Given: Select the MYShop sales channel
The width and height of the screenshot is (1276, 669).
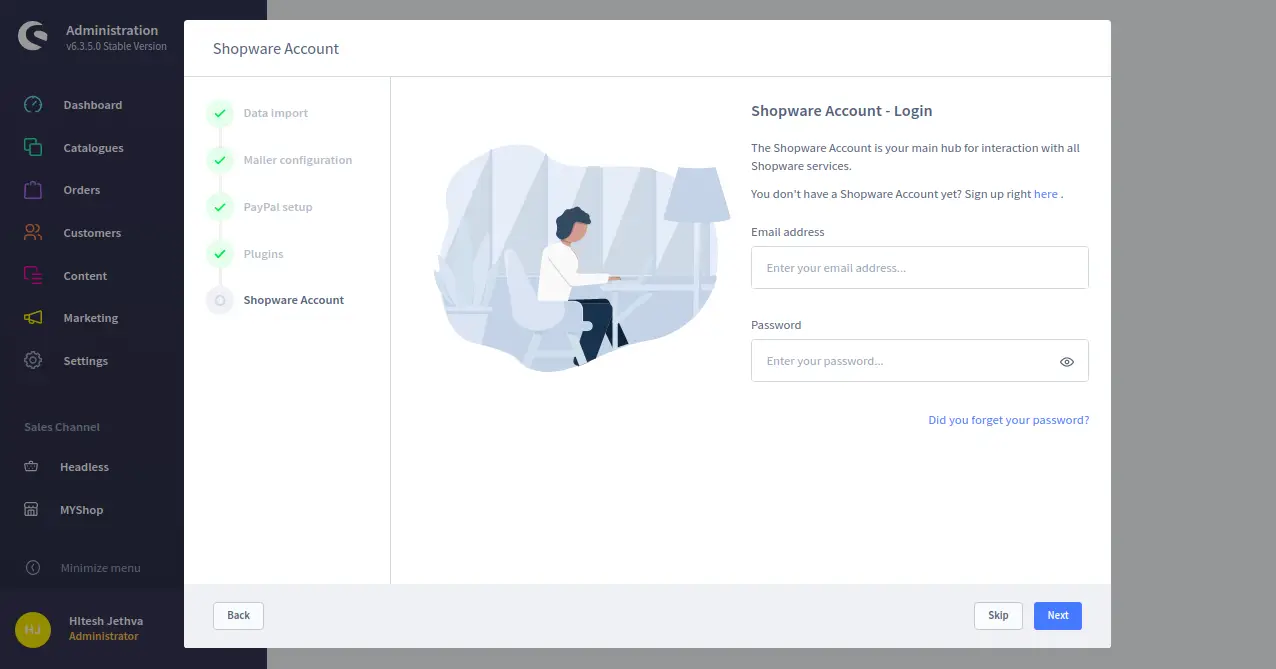Looking at the screenshot, I should 82,510.
